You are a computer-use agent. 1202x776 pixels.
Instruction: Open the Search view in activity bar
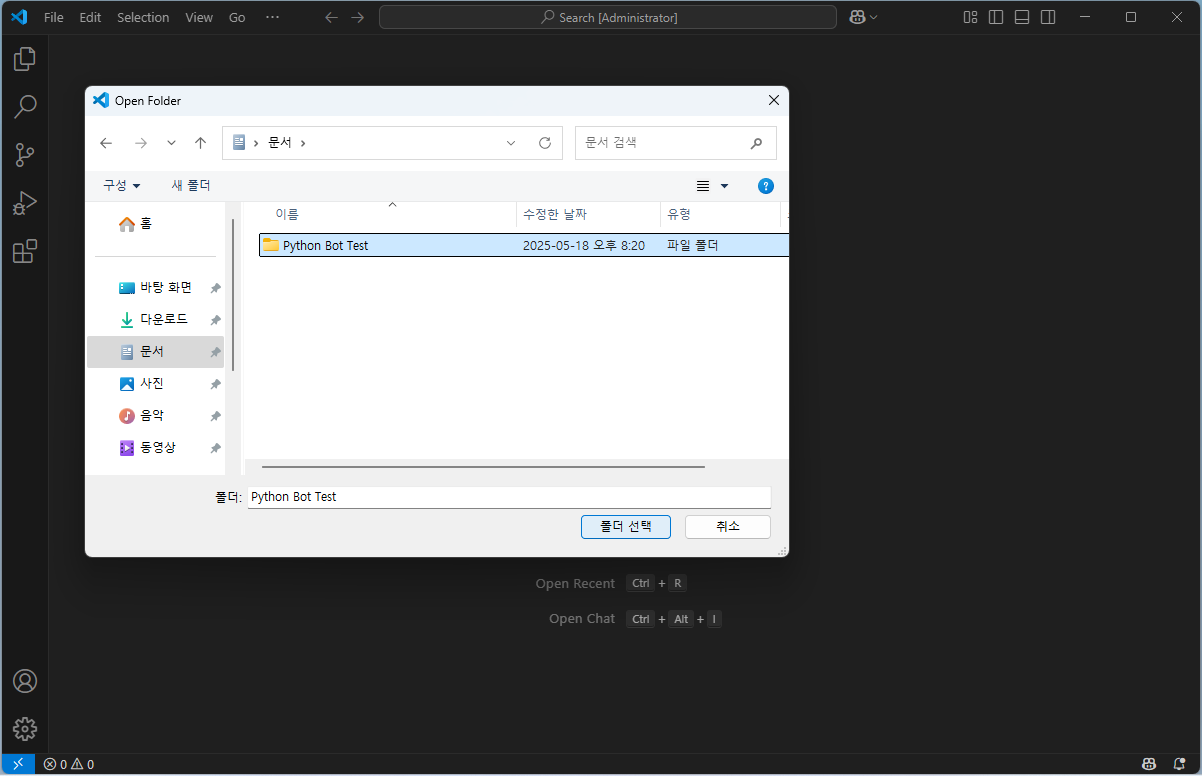point(25,107)
